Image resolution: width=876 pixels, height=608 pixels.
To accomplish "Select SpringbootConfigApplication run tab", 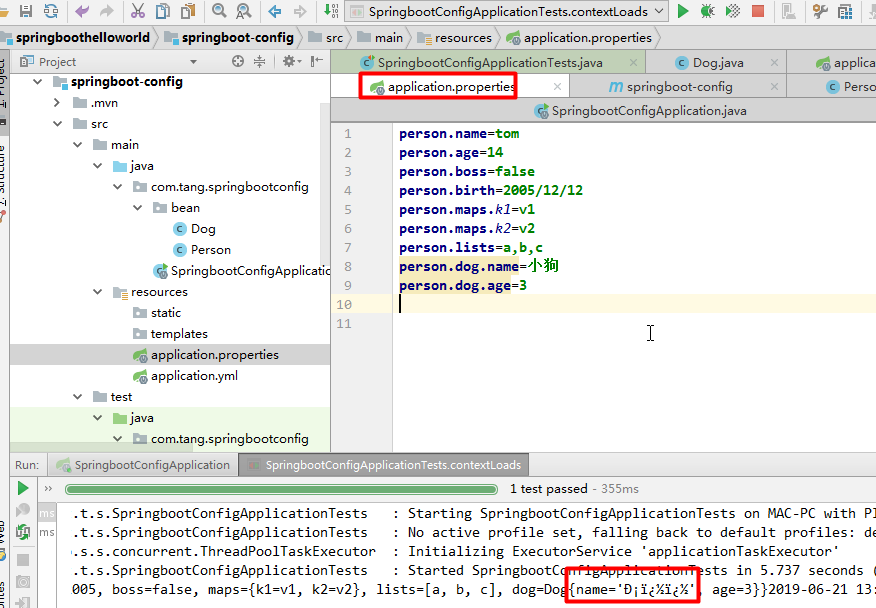I will coord(143,465).
